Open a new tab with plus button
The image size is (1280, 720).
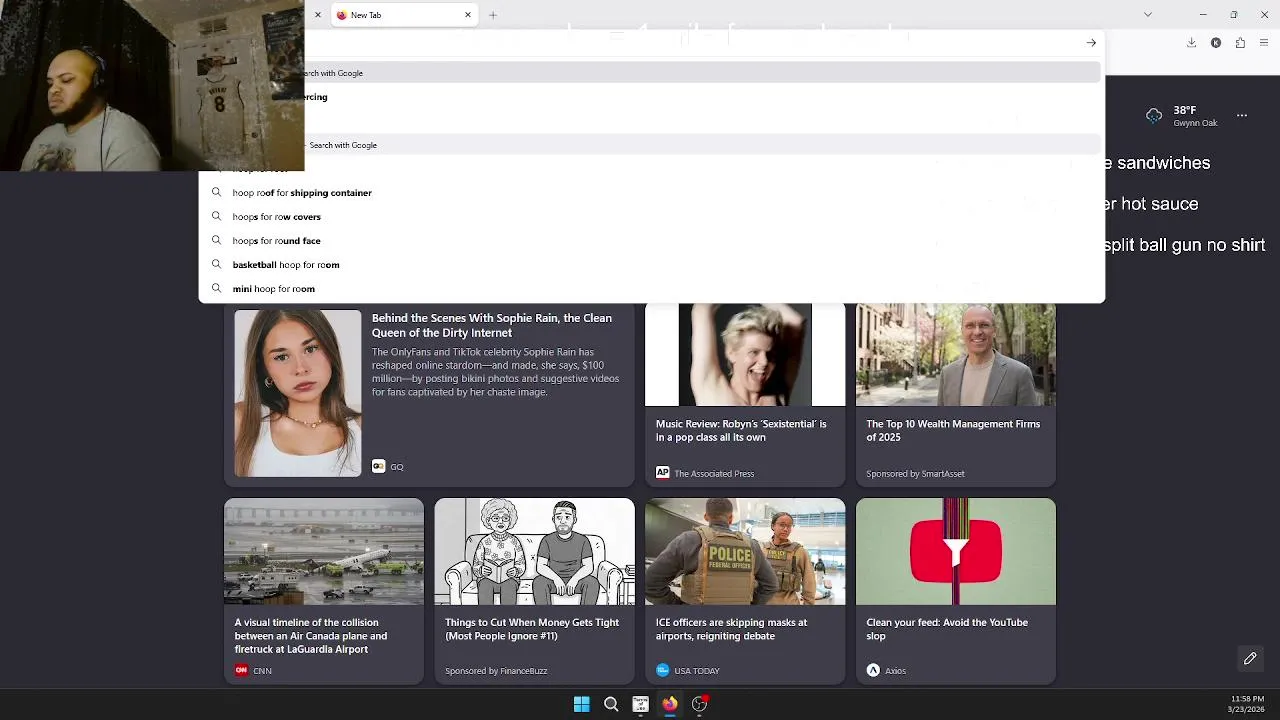click(x=493, y=15)
